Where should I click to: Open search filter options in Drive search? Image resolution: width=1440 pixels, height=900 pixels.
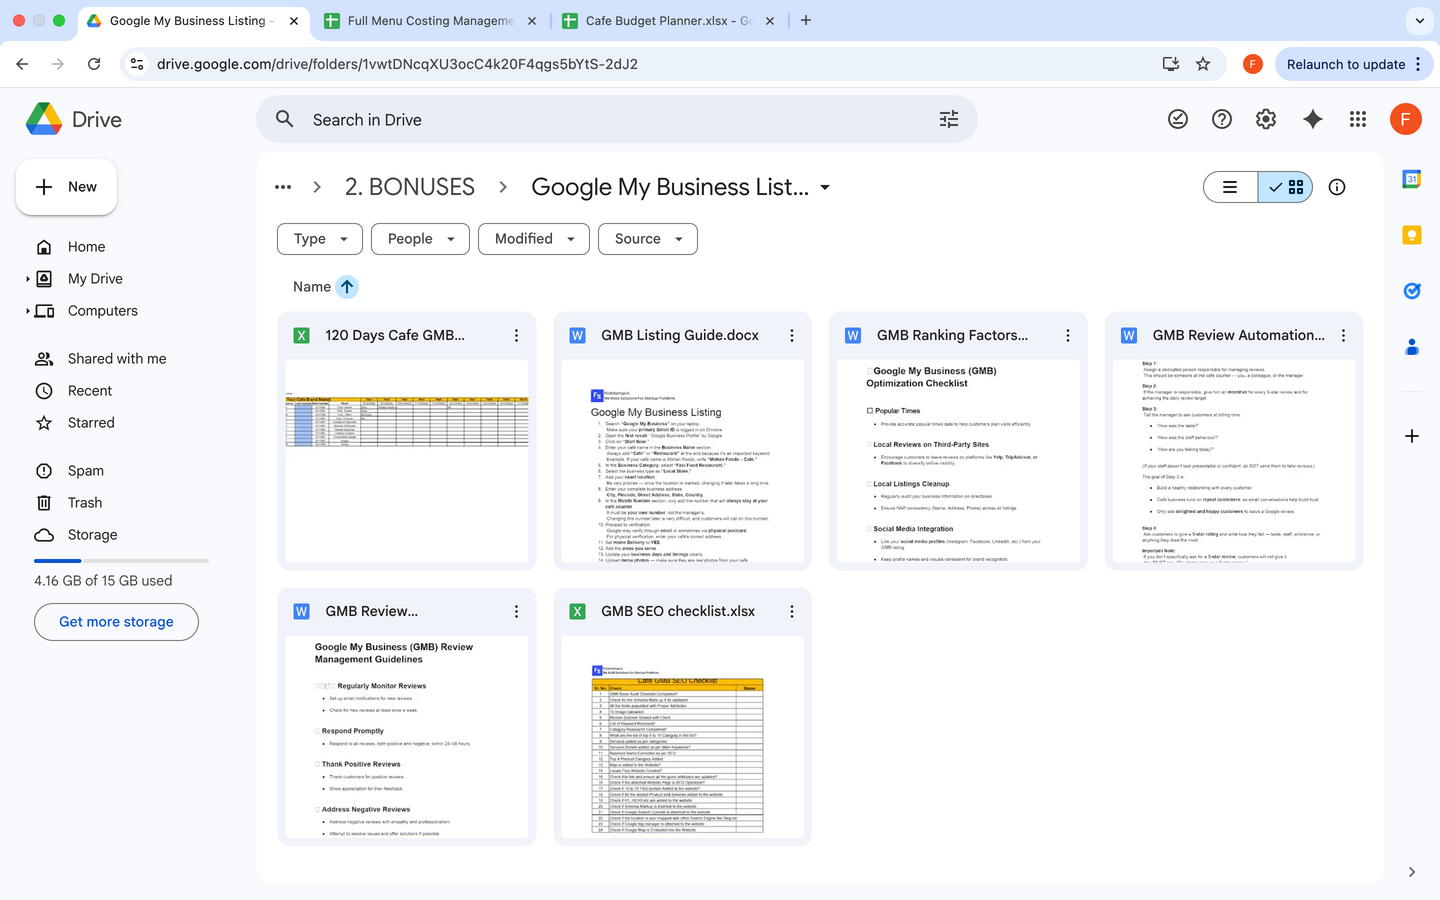(948, 120)
